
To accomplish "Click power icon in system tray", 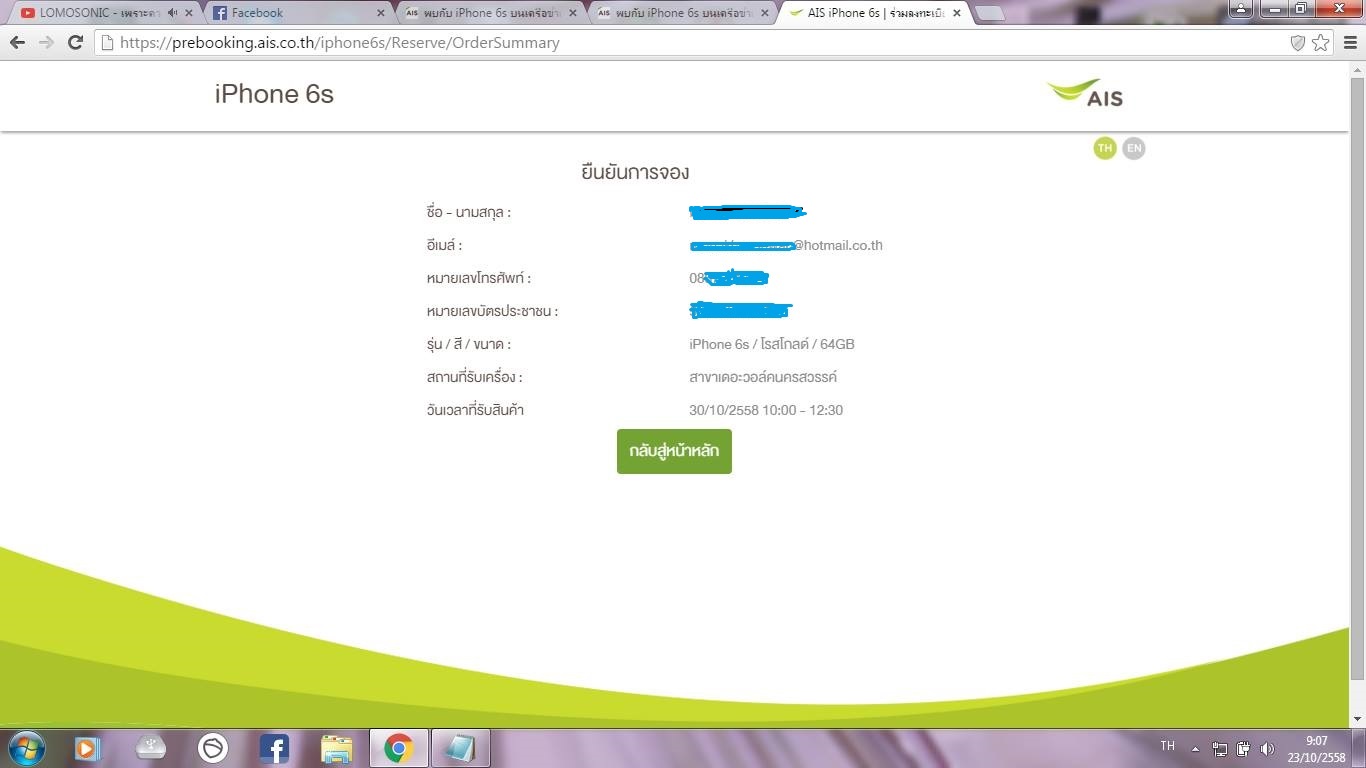I will pos(1244,748).
